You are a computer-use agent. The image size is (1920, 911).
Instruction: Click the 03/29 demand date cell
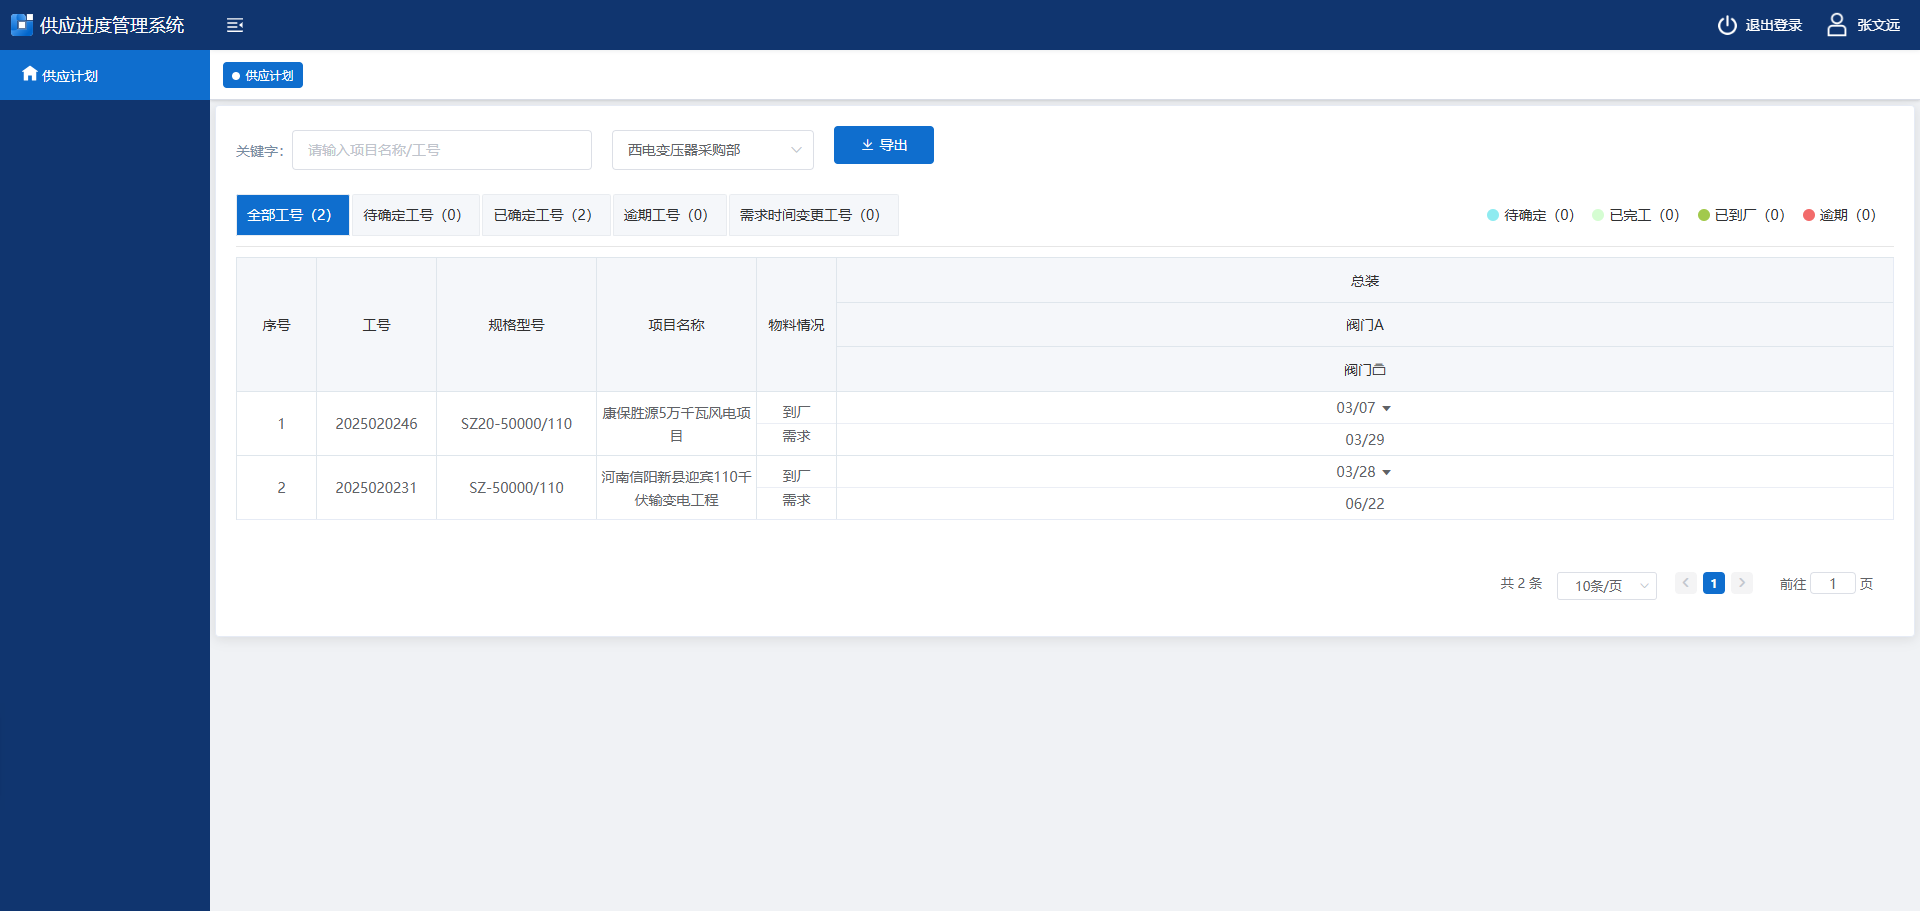[x=1365, y=440]
